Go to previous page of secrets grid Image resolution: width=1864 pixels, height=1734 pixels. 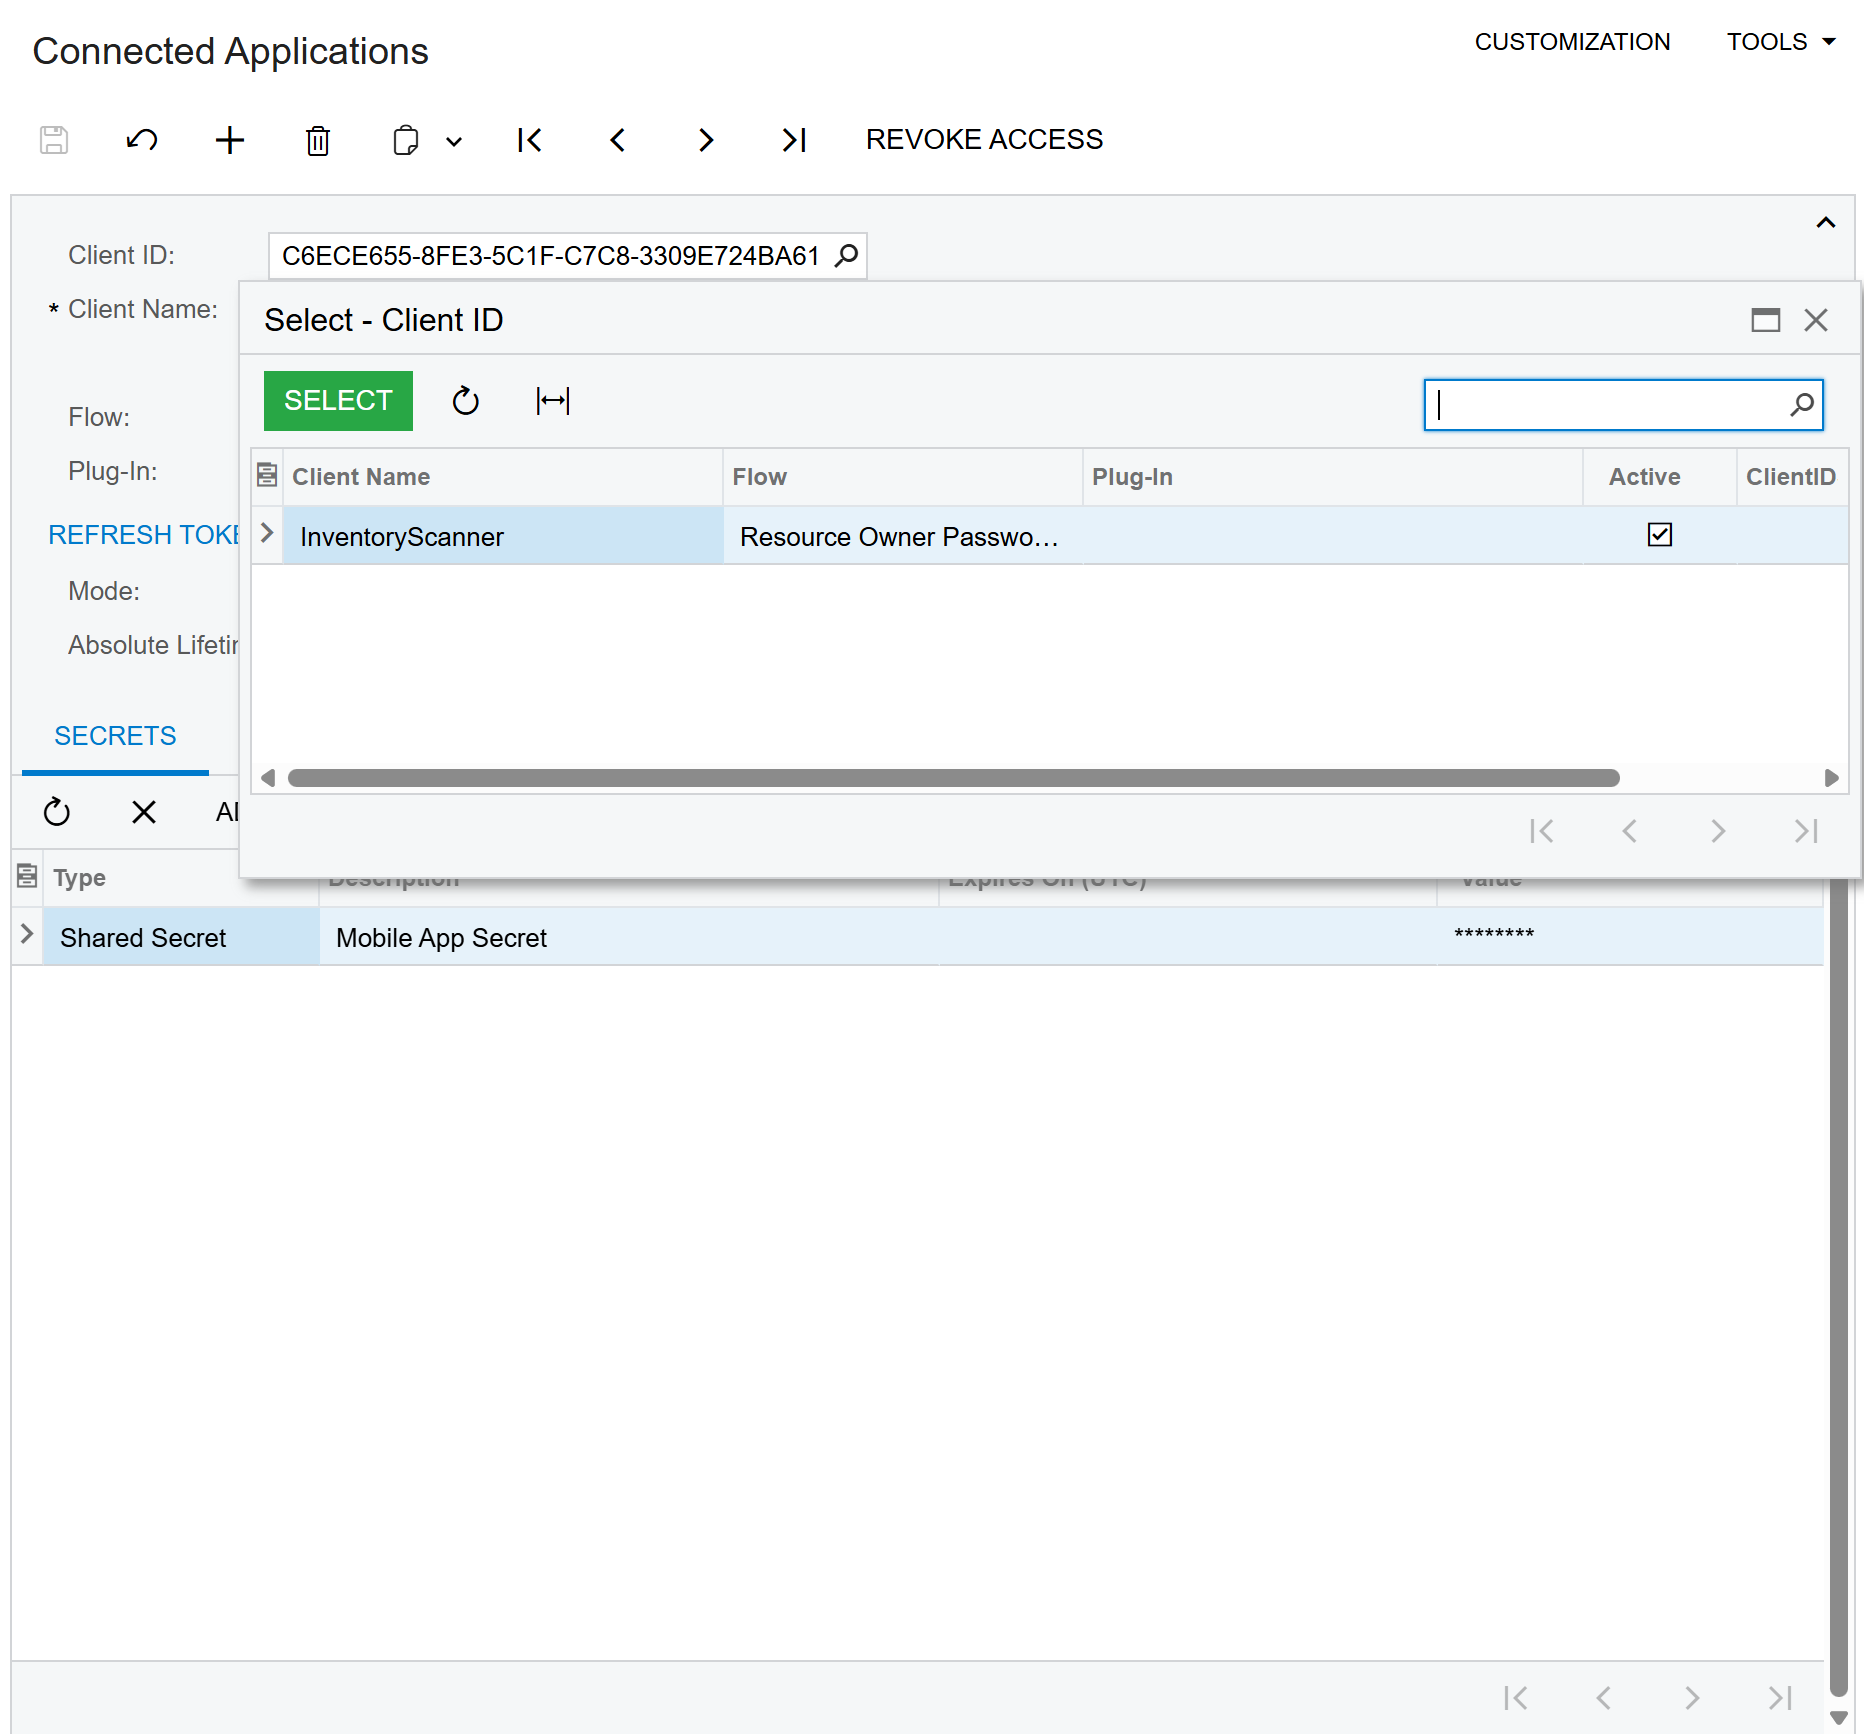click(x=1604, y=1698)
